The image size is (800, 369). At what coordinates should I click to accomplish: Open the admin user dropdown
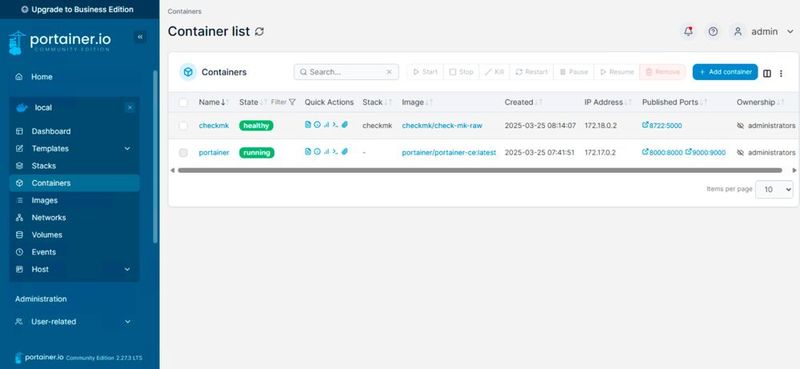click(x=790, y=32)
